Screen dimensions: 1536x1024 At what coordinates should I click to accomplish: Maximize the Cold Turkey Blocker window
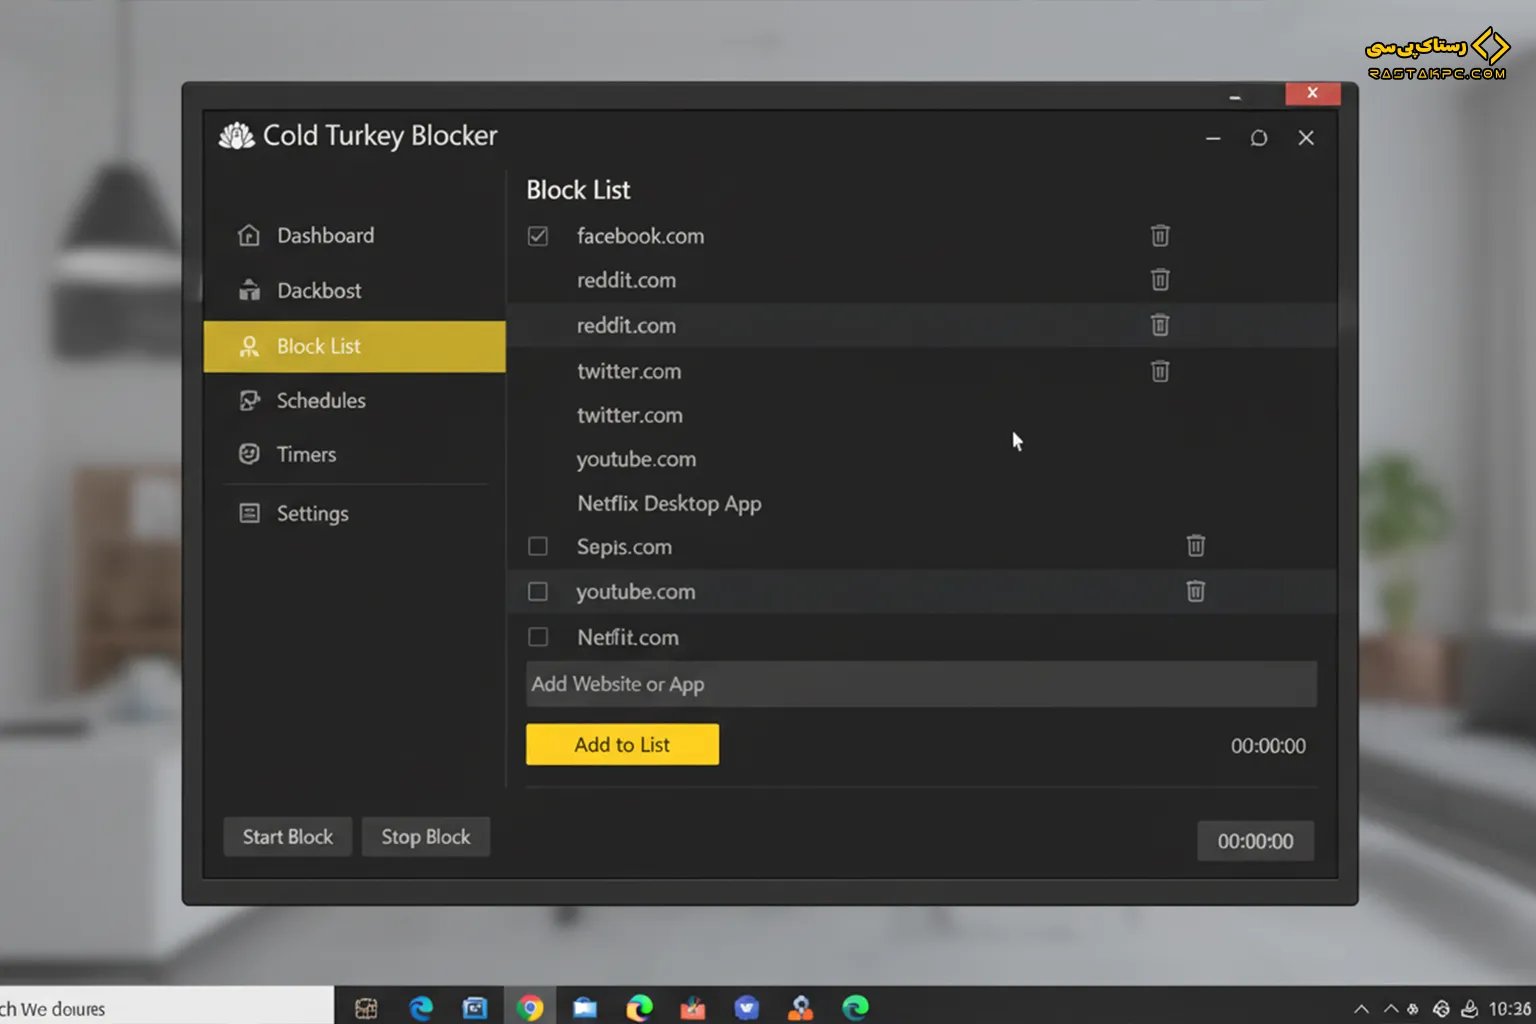pyautogui.click(x=1259, y=138)
